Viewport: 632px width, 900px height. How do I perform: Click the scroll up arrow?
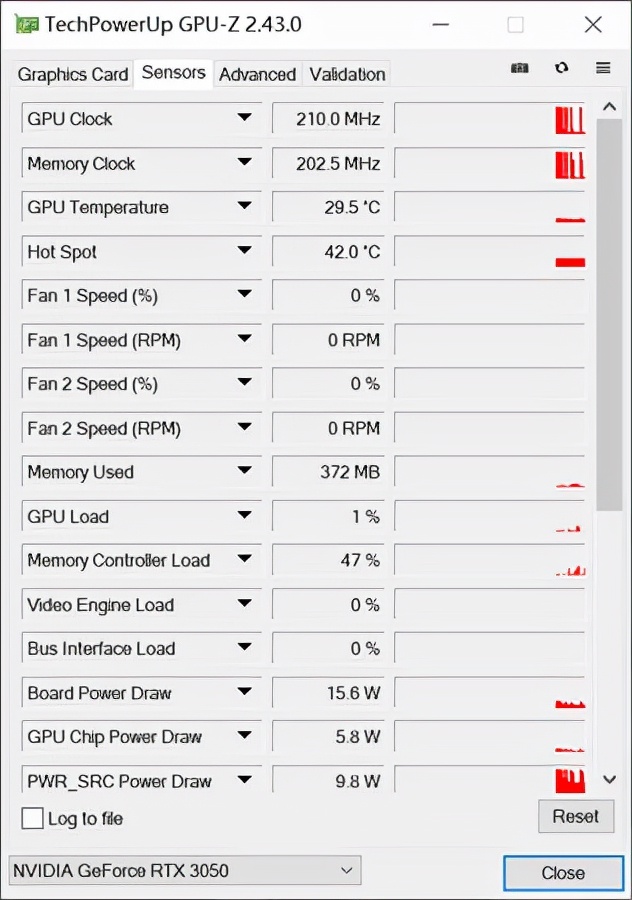[x=609, y=106]
